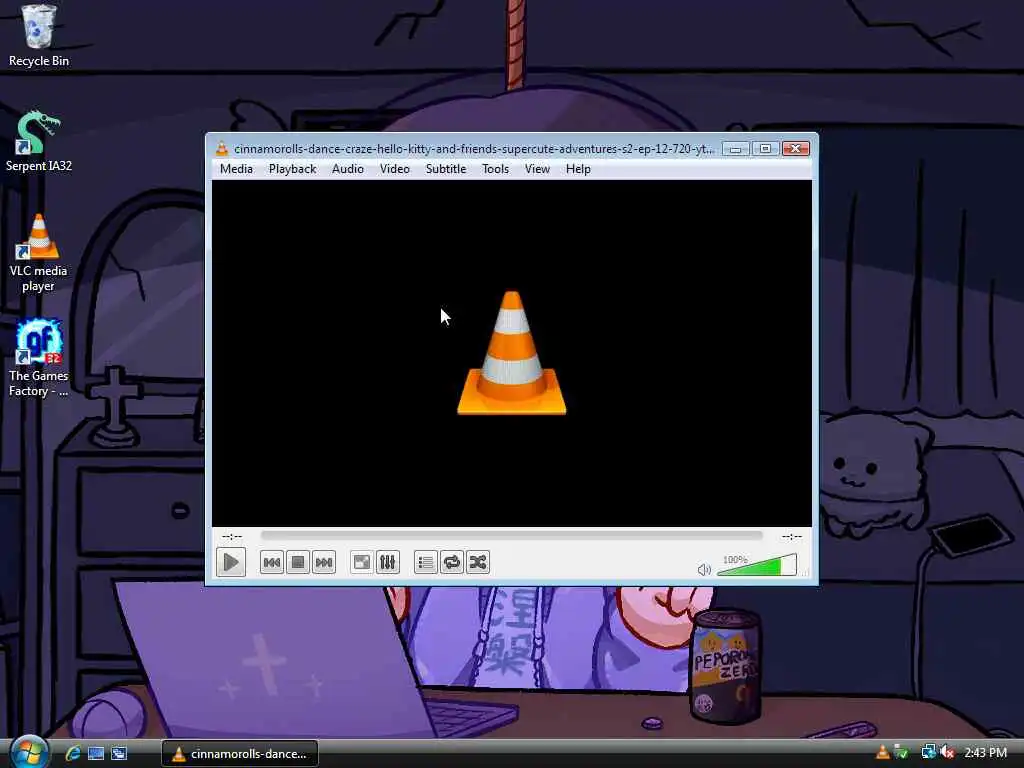The height and width of the screenshot is (768, 1024).
Task: Click the VLC video display area
Action: (x=511, y=353)
